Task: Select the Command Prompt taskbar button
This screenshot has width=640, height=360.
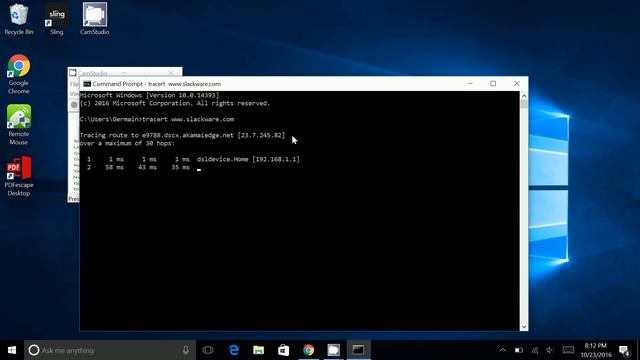Action: 358,350
